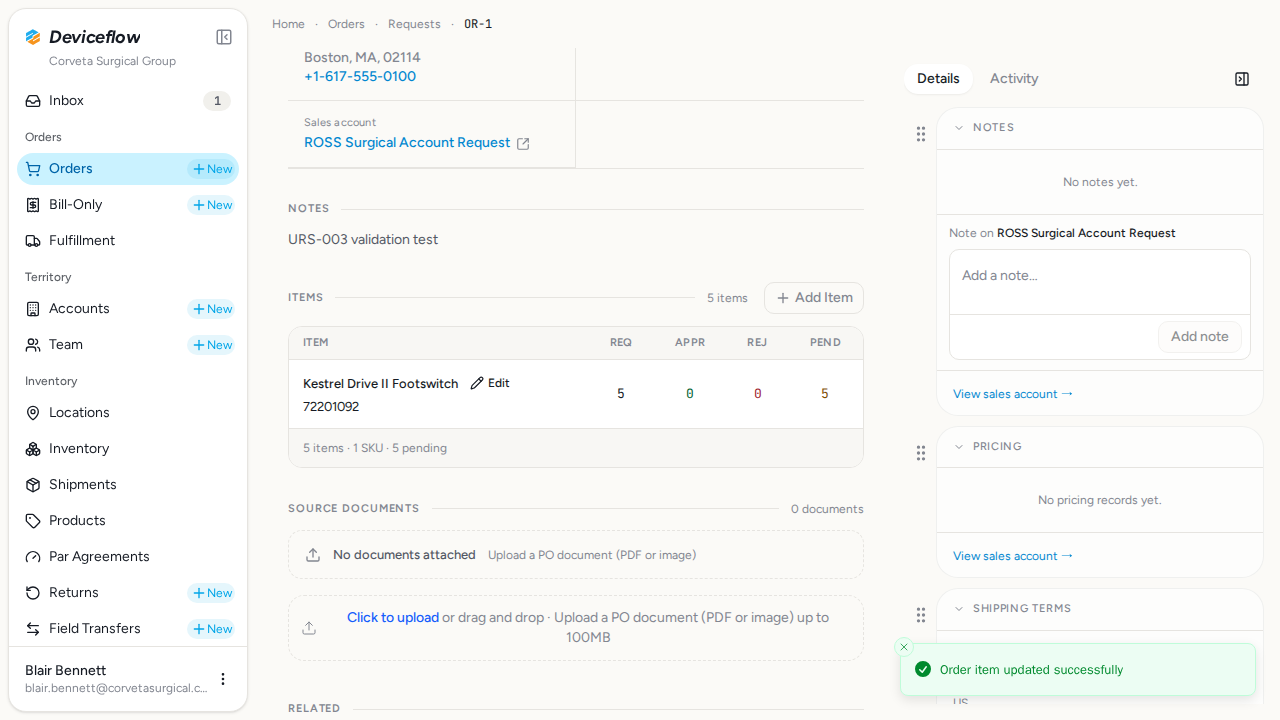This screenshot has width=1280, height=720.
Task: Open Products page
Action: [128, 521]
